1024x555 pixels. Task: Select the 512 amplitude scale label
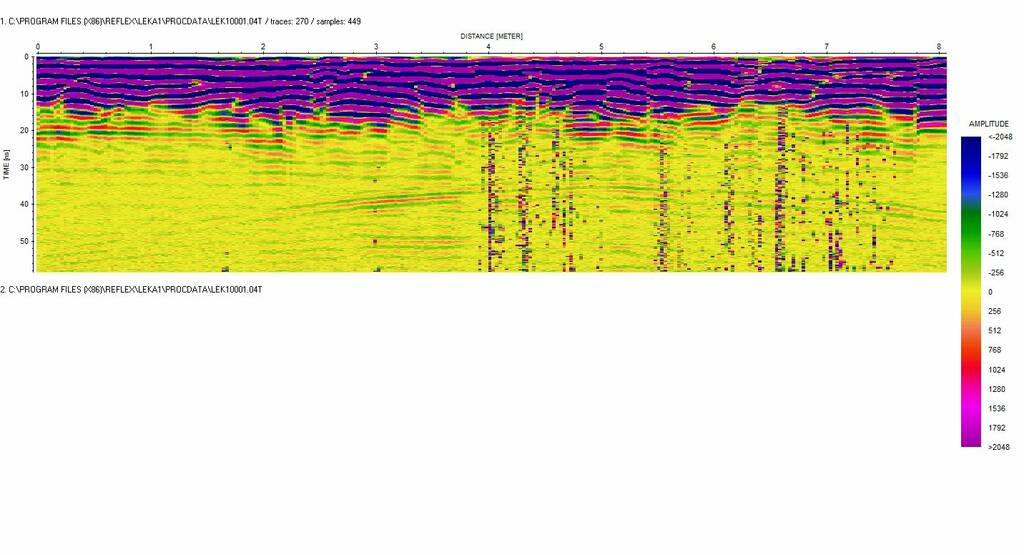tap(994, 330)
